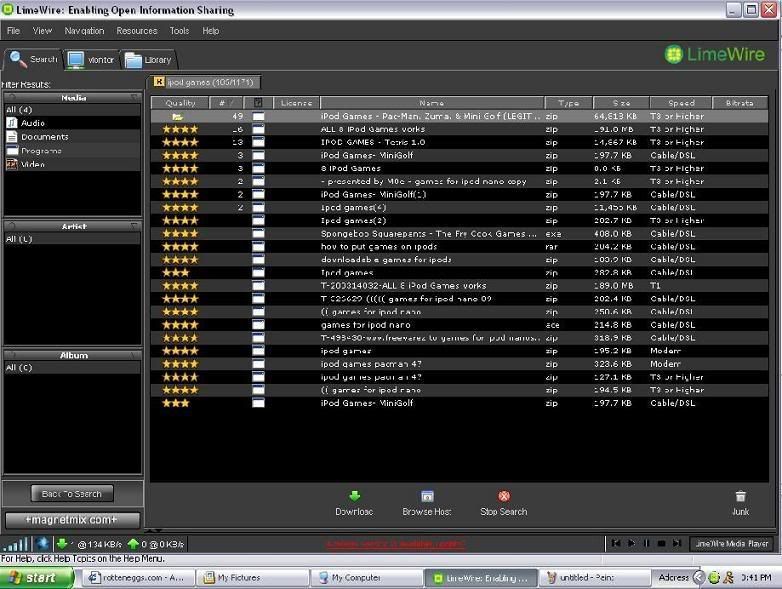Sort results by the # count column

pos(226,103)
